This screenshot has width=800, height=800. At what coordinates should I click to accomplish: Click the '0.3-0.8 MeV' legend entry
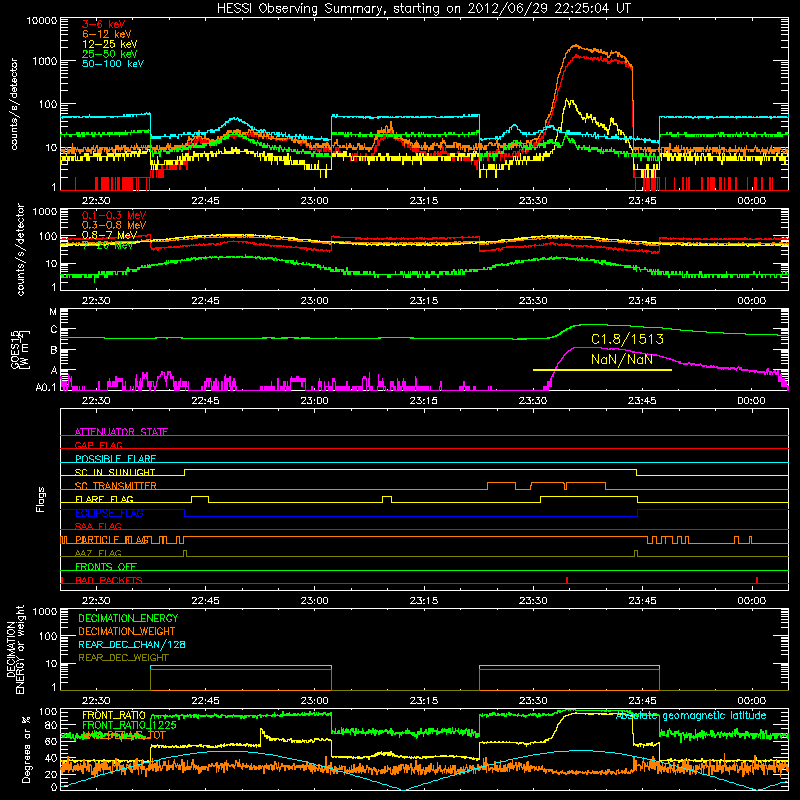114,225
